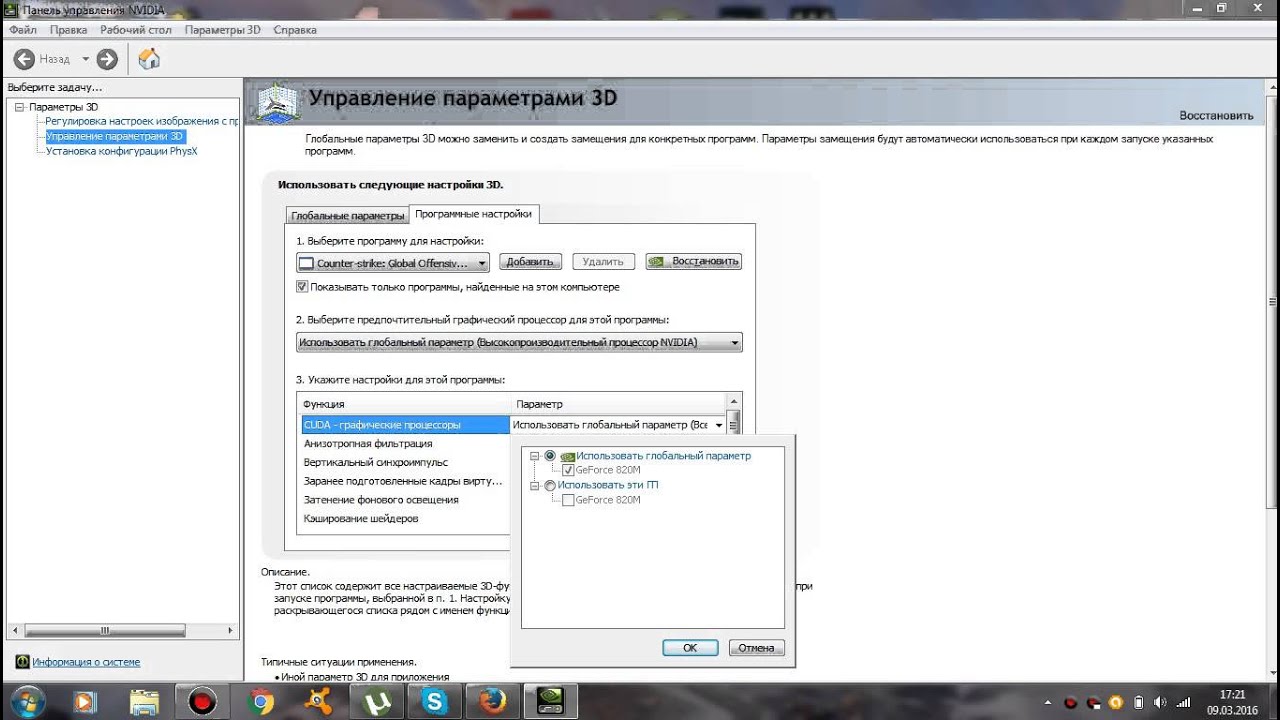Go back with the Назад arrow
Screen dimensions: 1280x720
[25, 59]
